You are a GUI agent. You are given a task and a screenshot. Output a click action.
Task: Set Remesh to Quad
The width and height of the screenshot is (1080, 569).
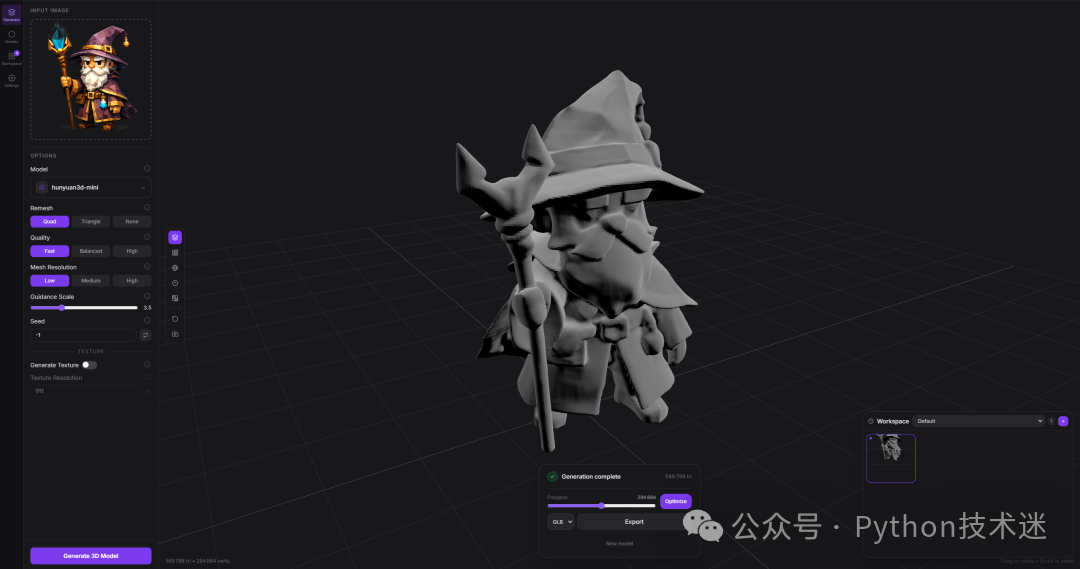coord(50,221)
